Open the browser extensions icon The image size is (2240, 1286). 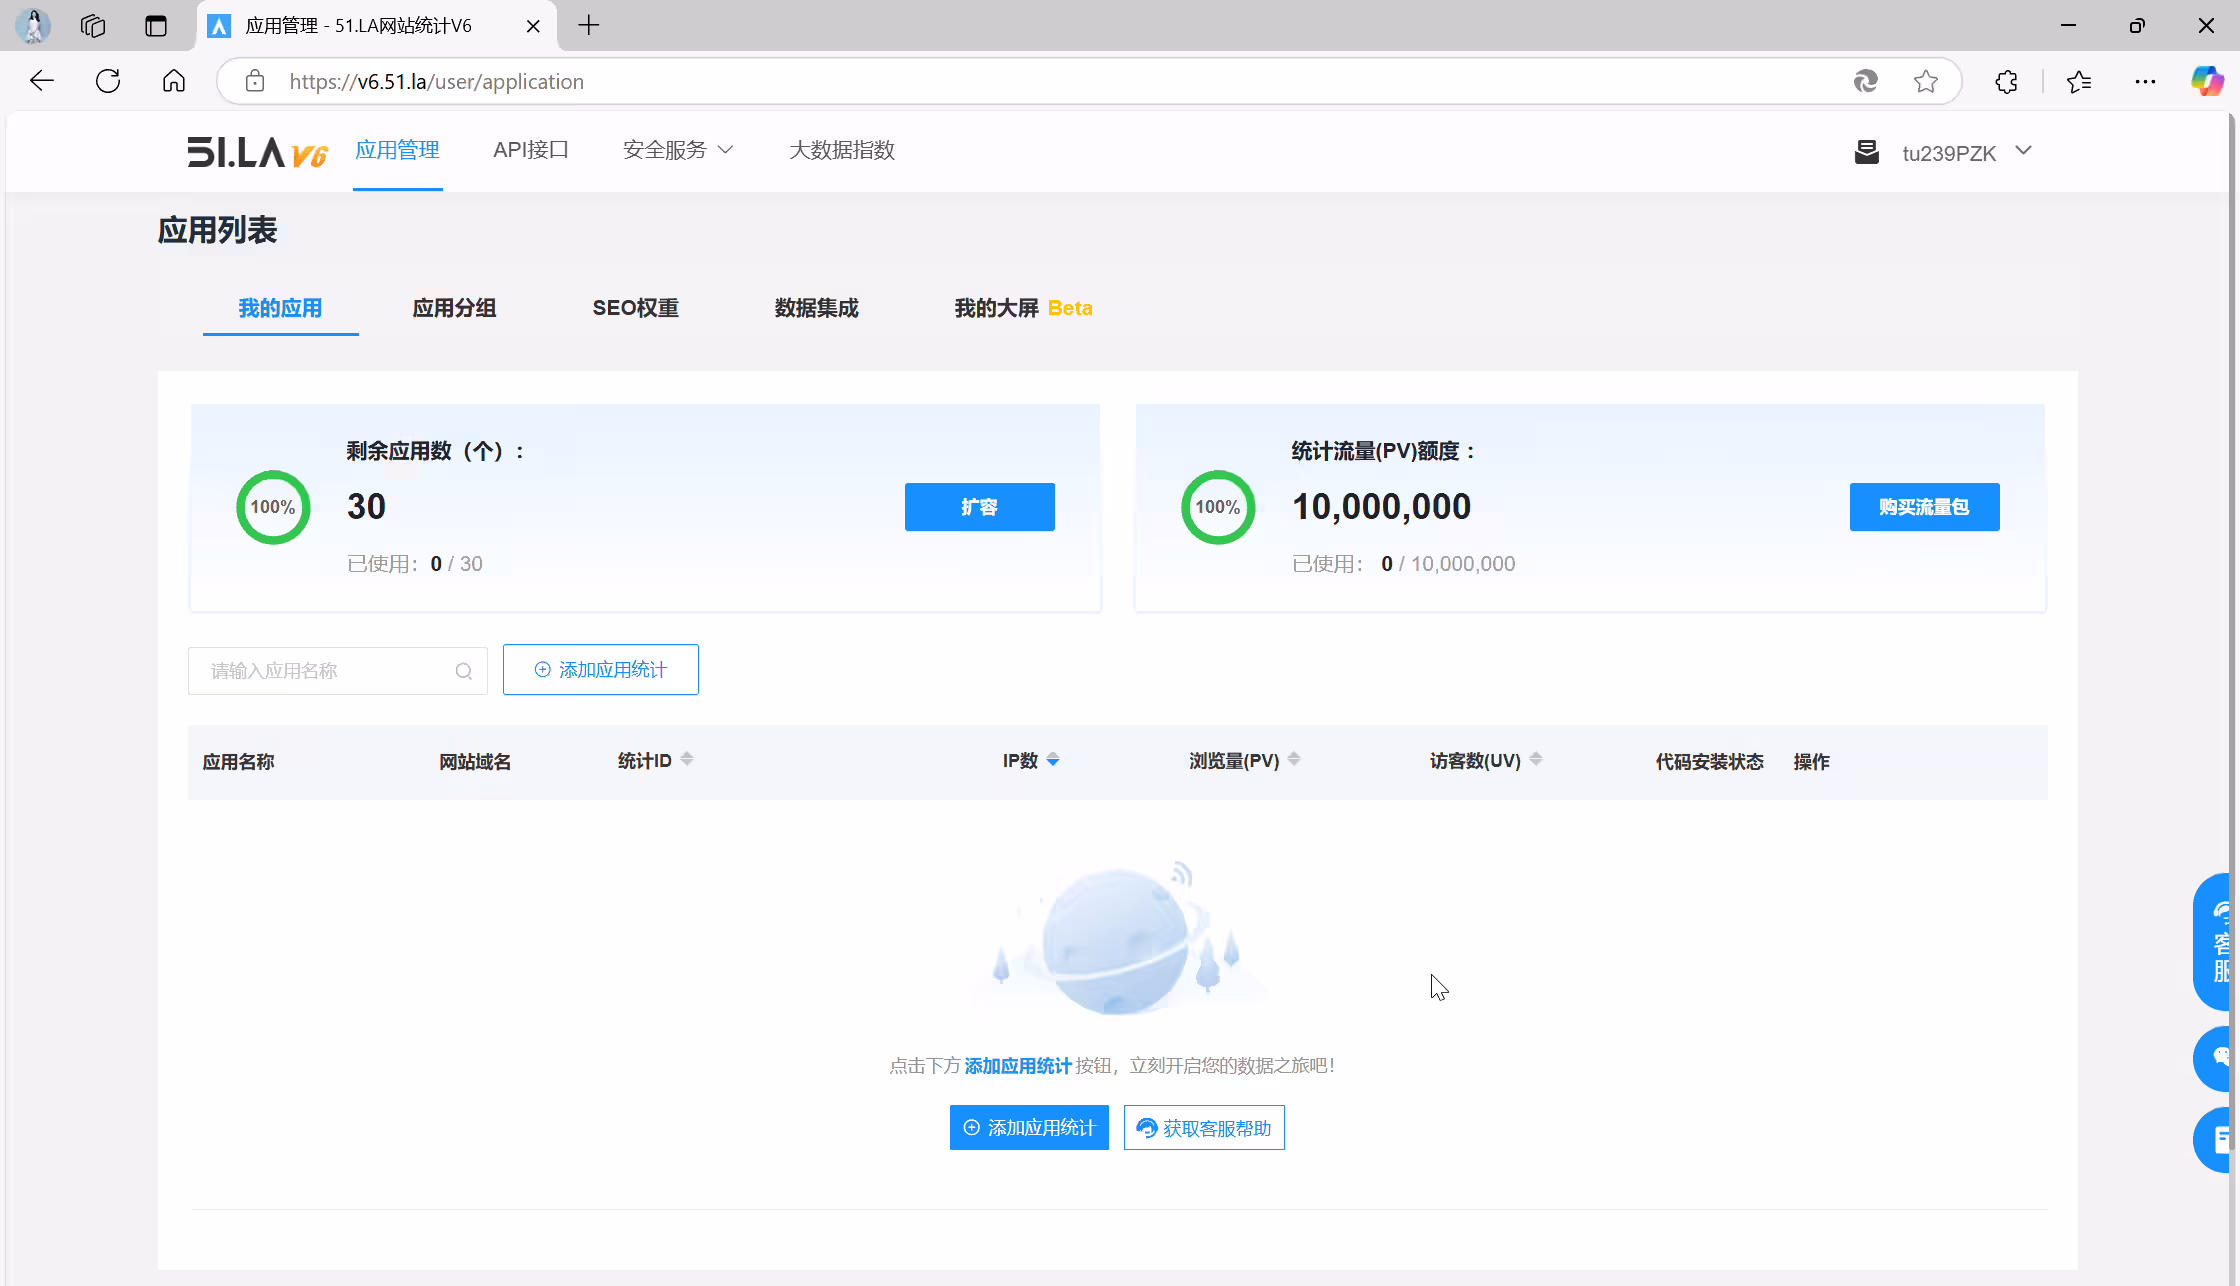2006,81
